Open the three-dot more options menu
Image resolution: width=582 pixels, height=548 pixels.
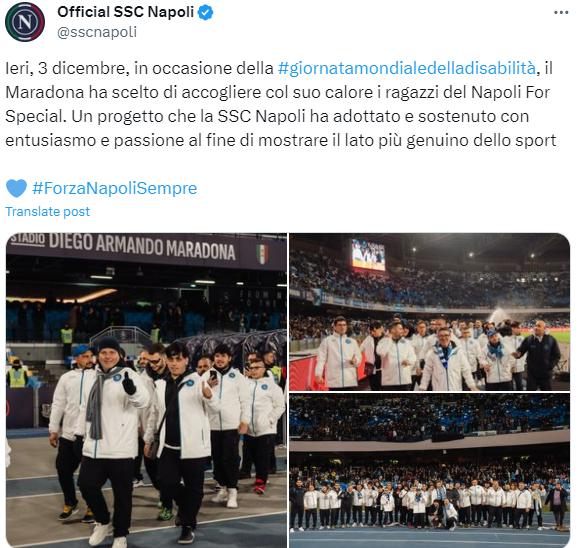561,12
